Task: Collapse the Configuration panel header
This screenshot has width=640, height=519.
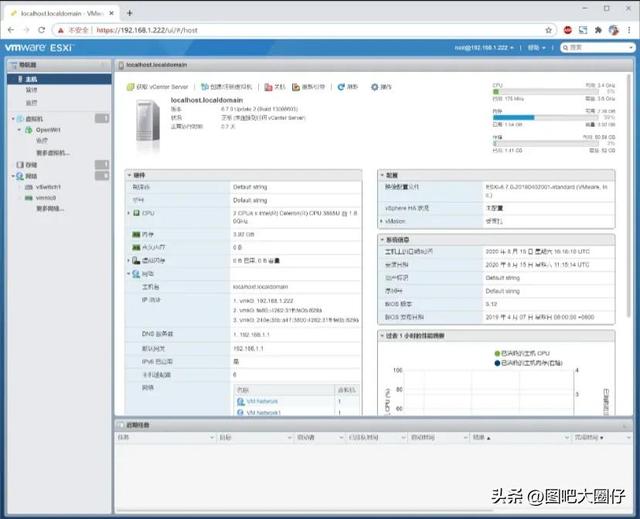Action: [382, 175]
